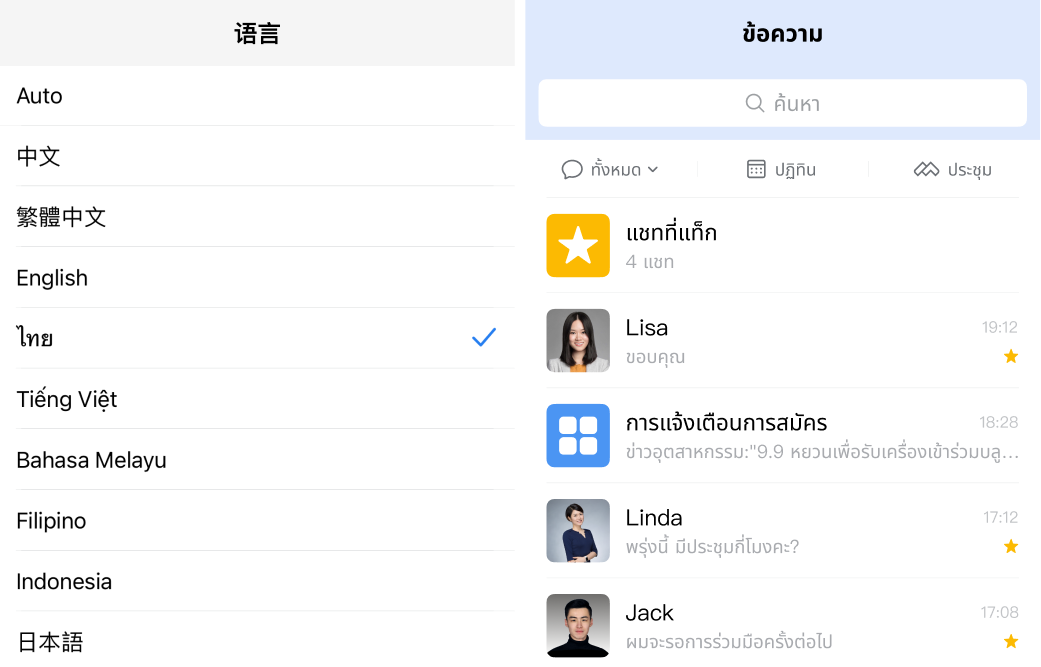Select the checked ไทย language option
The width and height of the screenshot is (1041, 667).
tap(257, 338)
